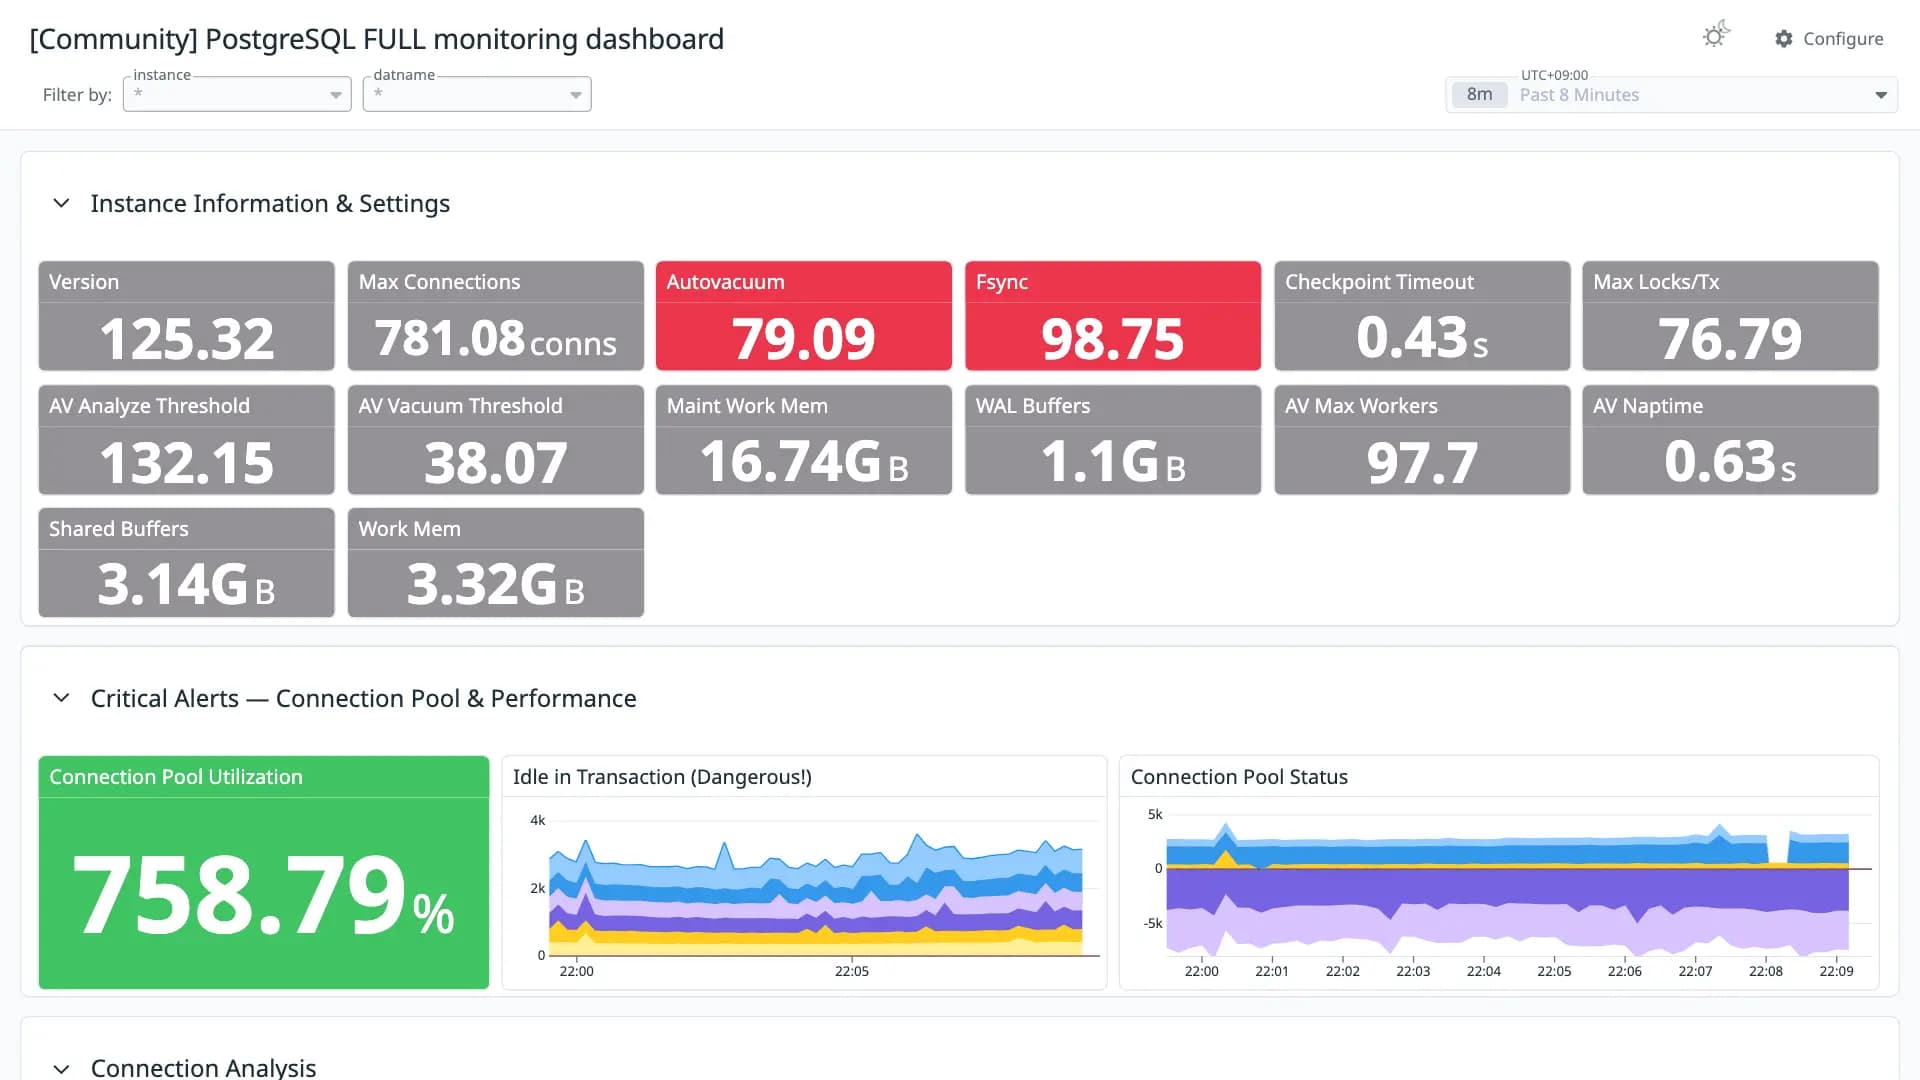
Task: Open the Past 8 Minutes time range selector
Action: [x=1671, y=95]
